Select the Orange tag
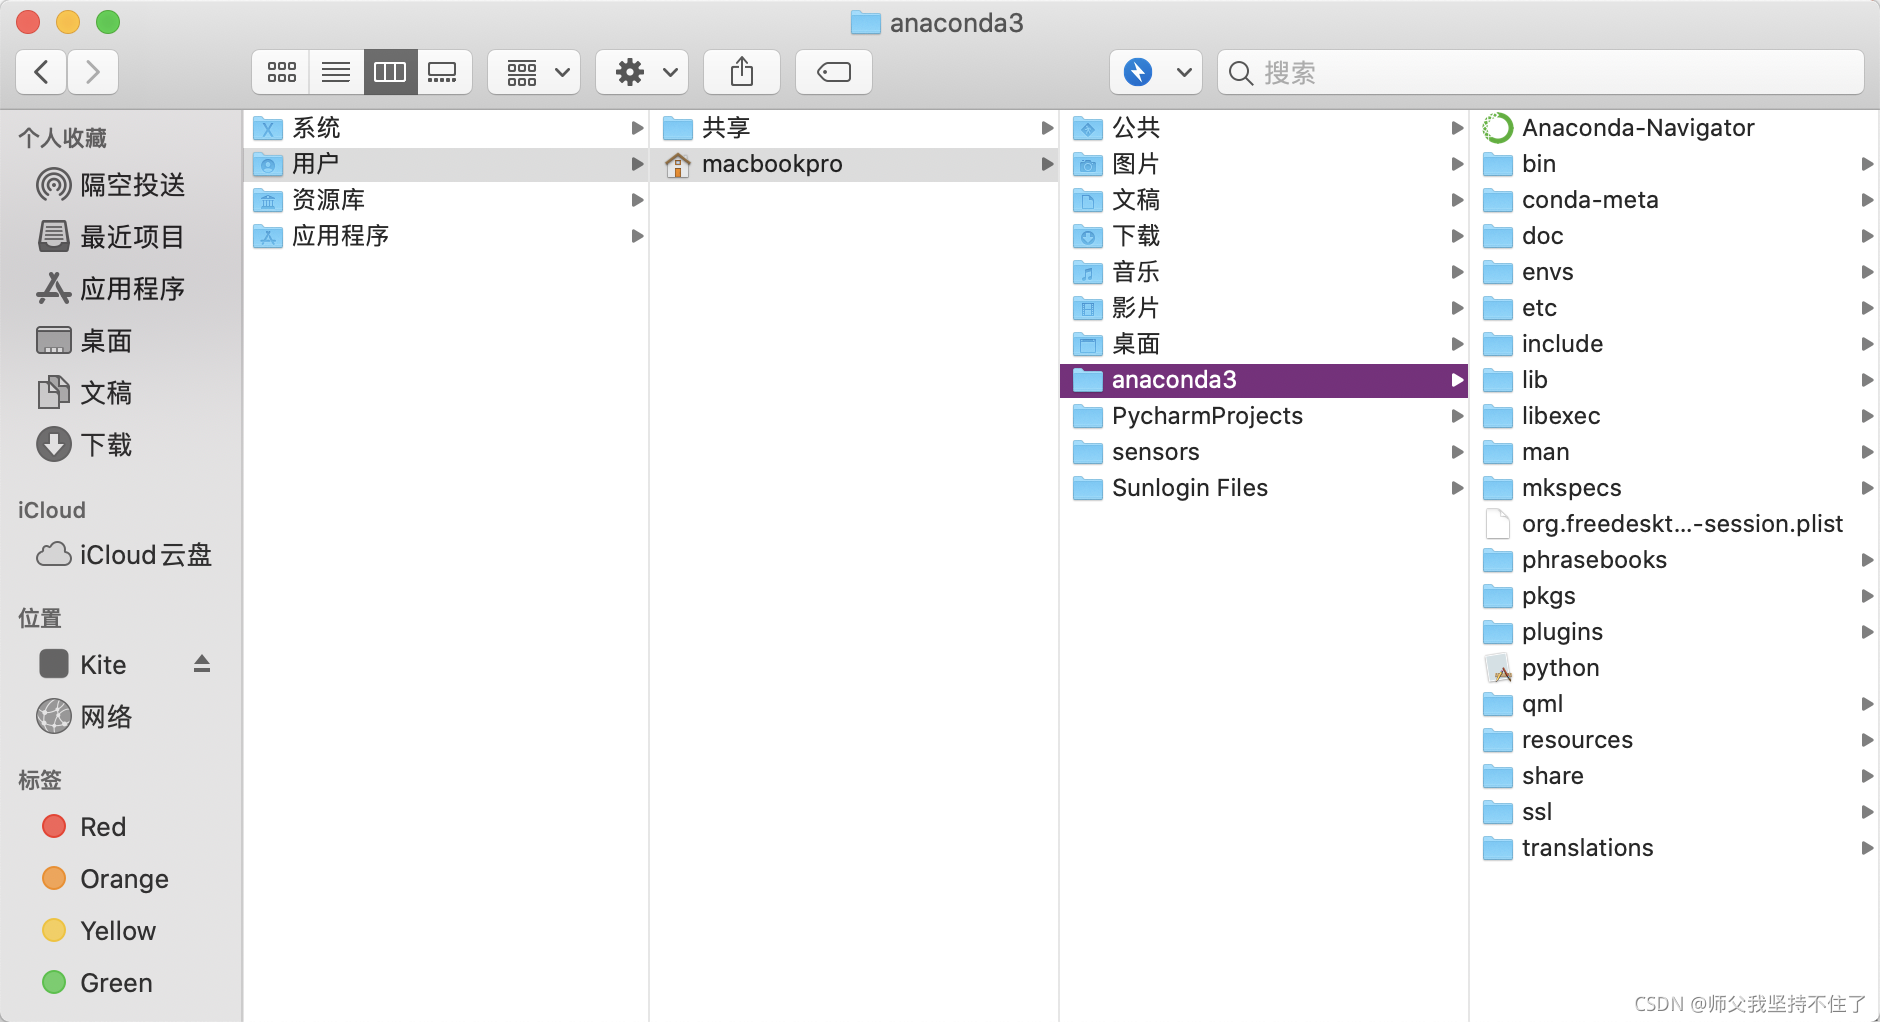 click(x=121, y=879)
